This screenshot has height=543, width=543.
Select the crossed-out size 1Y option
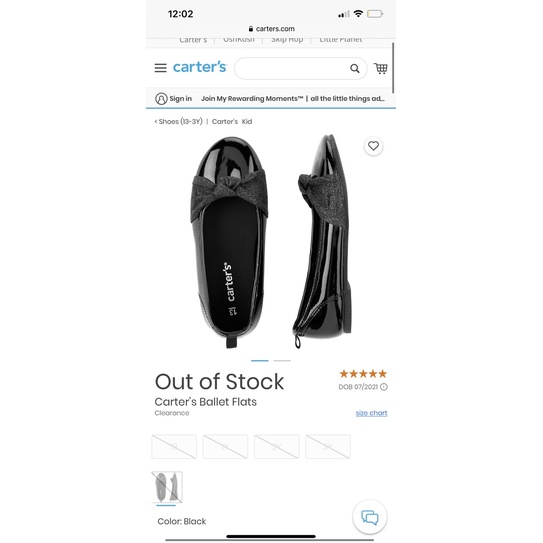tap(225, 447)
